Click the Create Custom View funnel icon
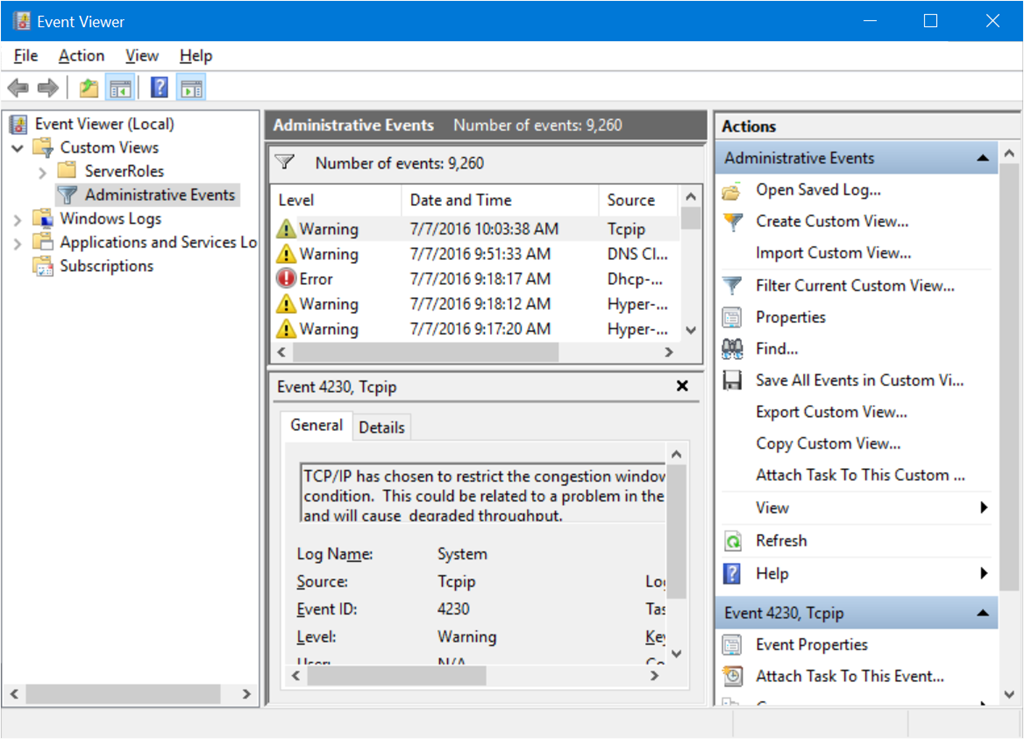The image size is (1024, 739). coord(733,222)
